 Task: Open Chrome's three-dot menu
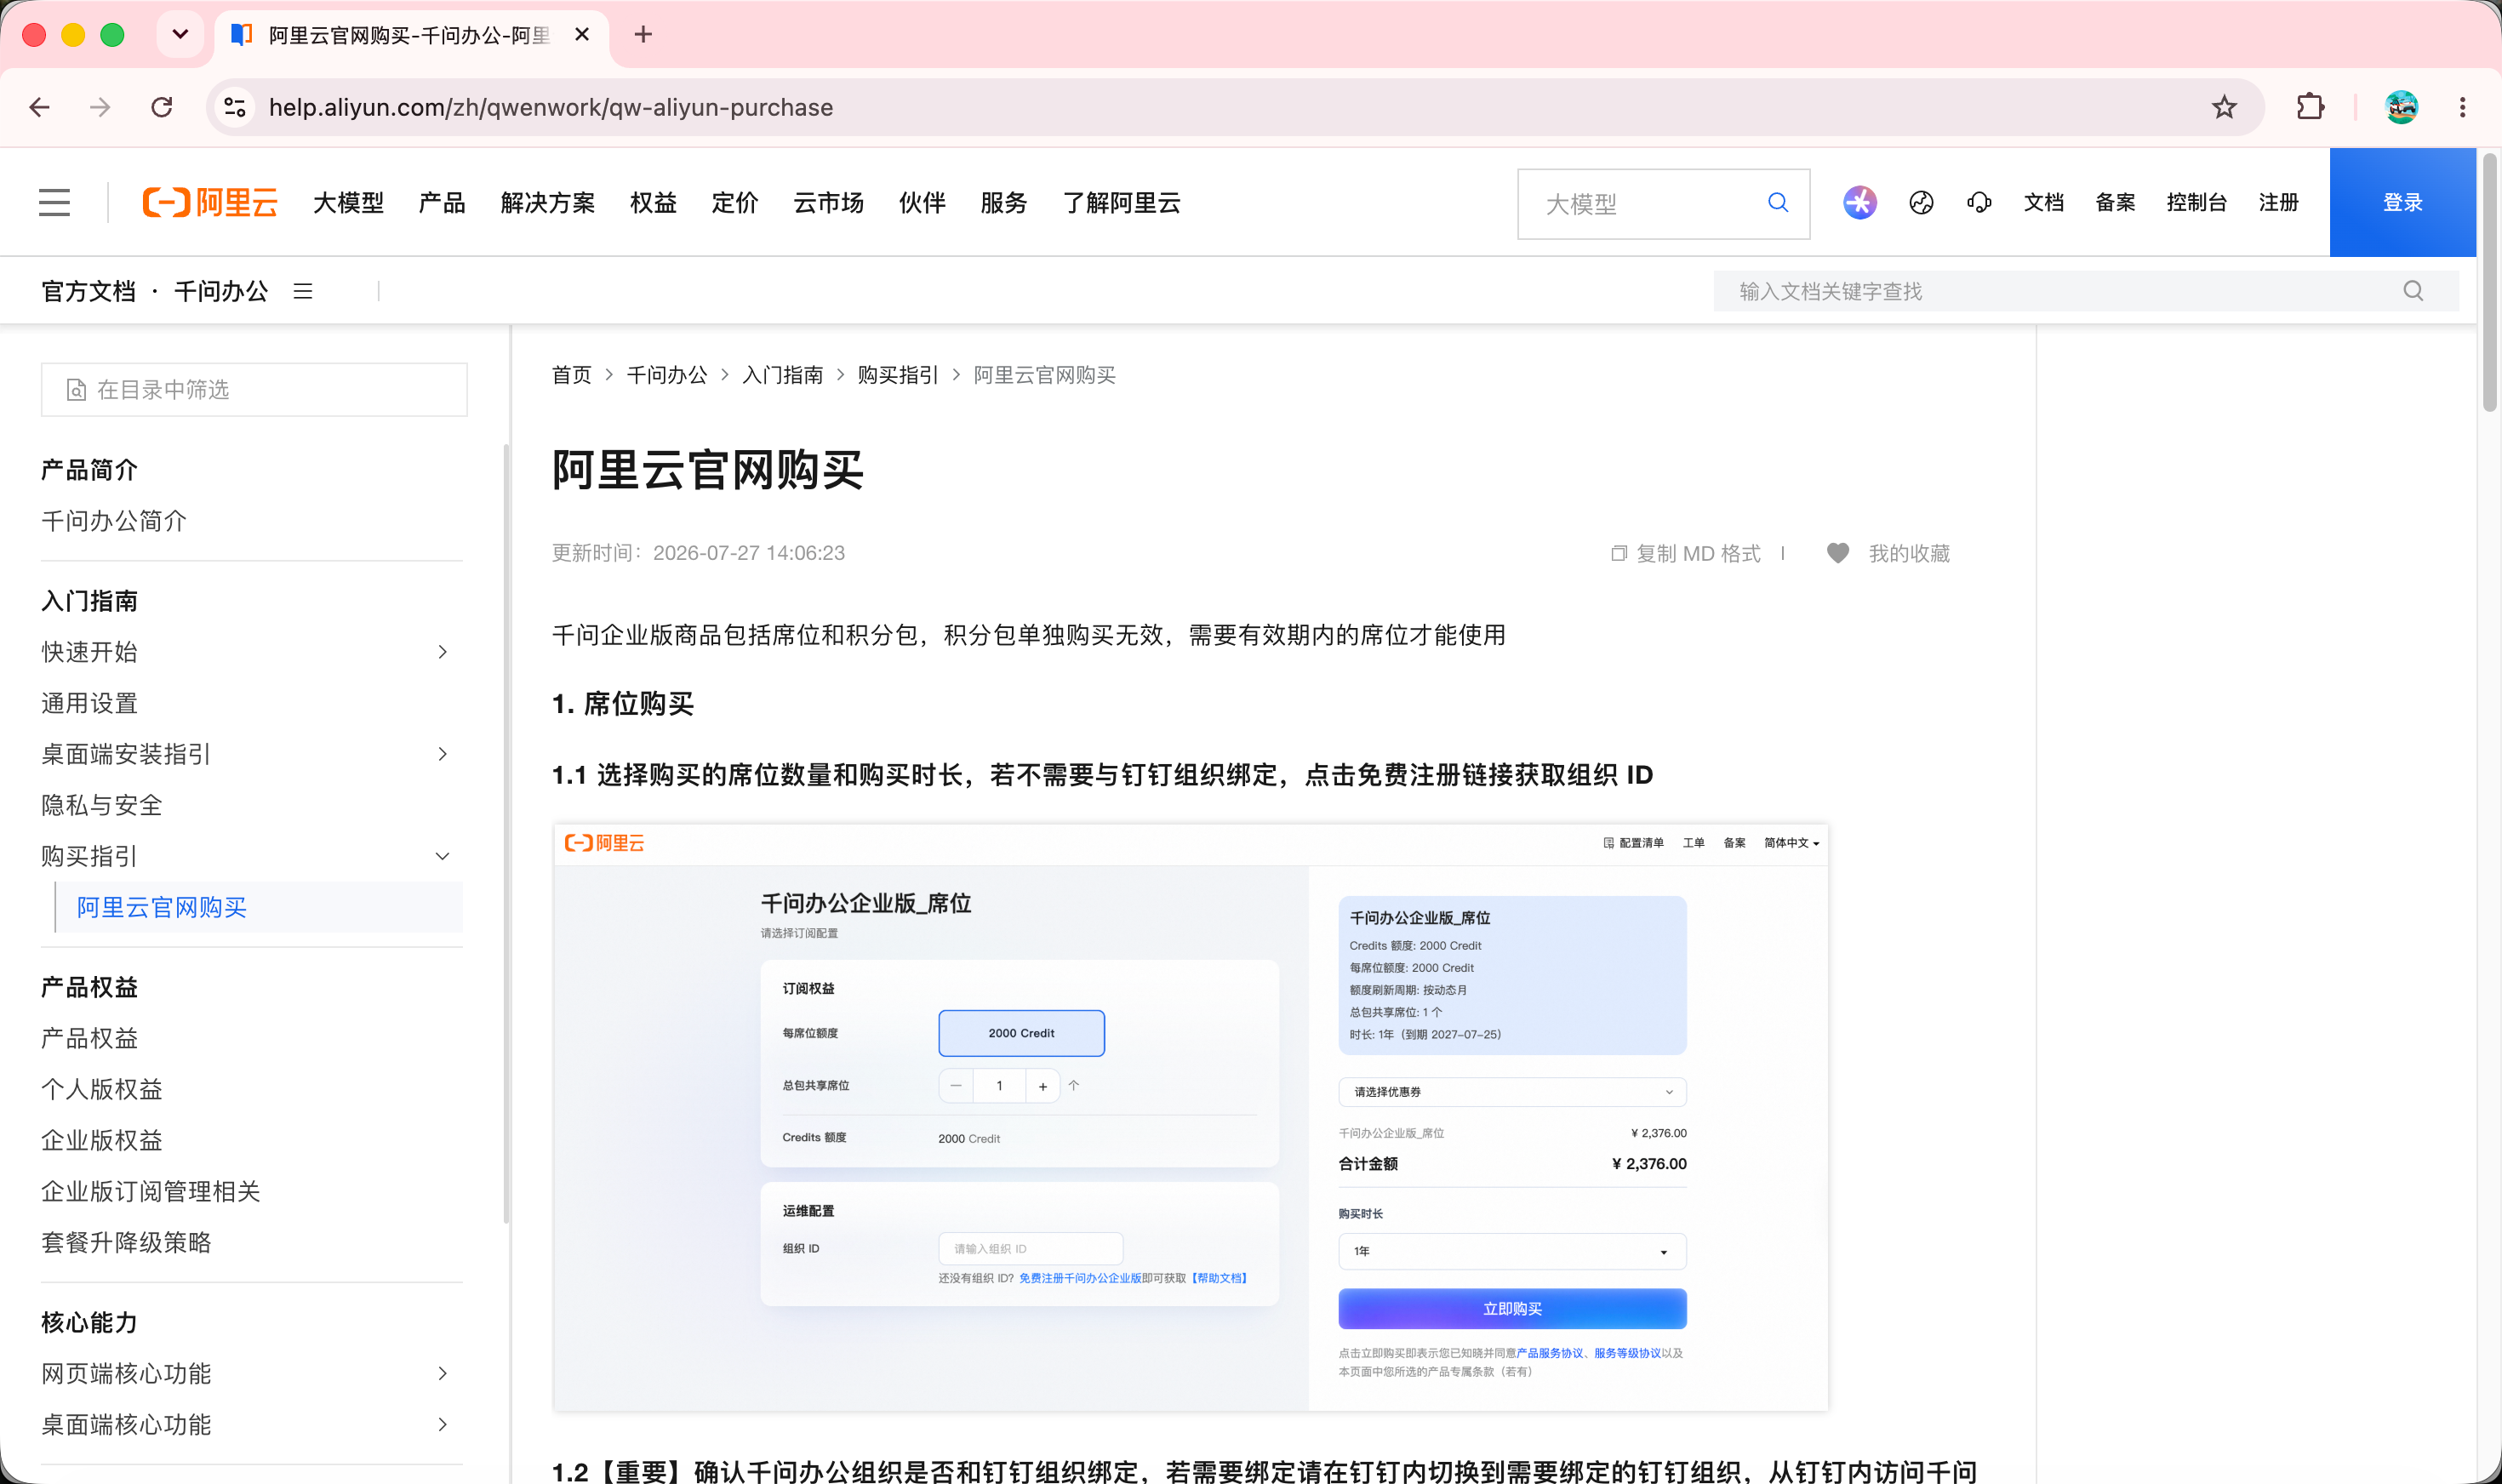click(x=2462, y=107)
